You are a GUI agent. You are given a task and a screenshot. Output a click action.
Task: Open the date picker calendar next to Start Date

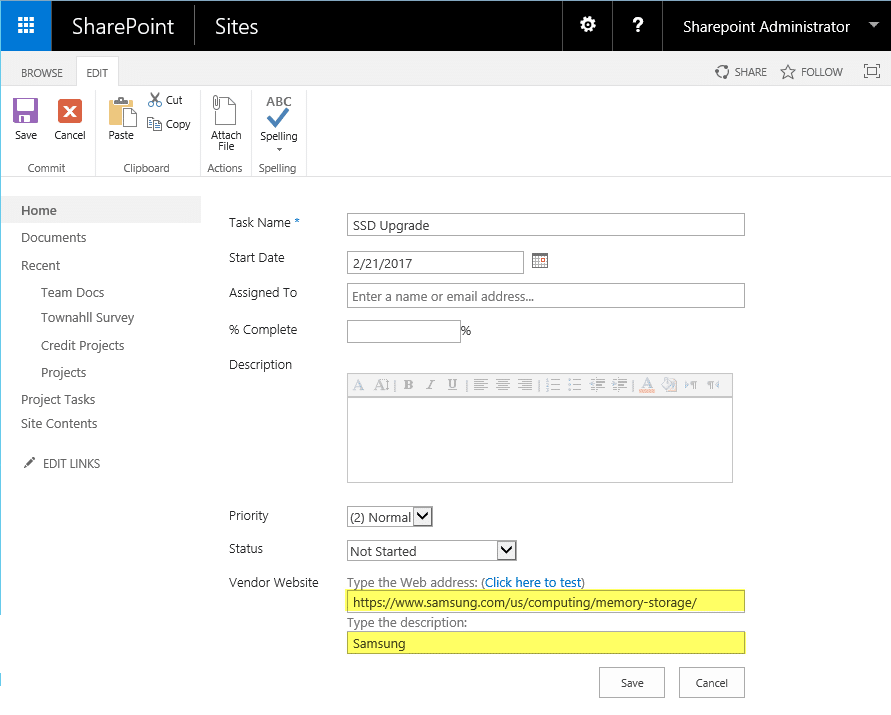539,260
